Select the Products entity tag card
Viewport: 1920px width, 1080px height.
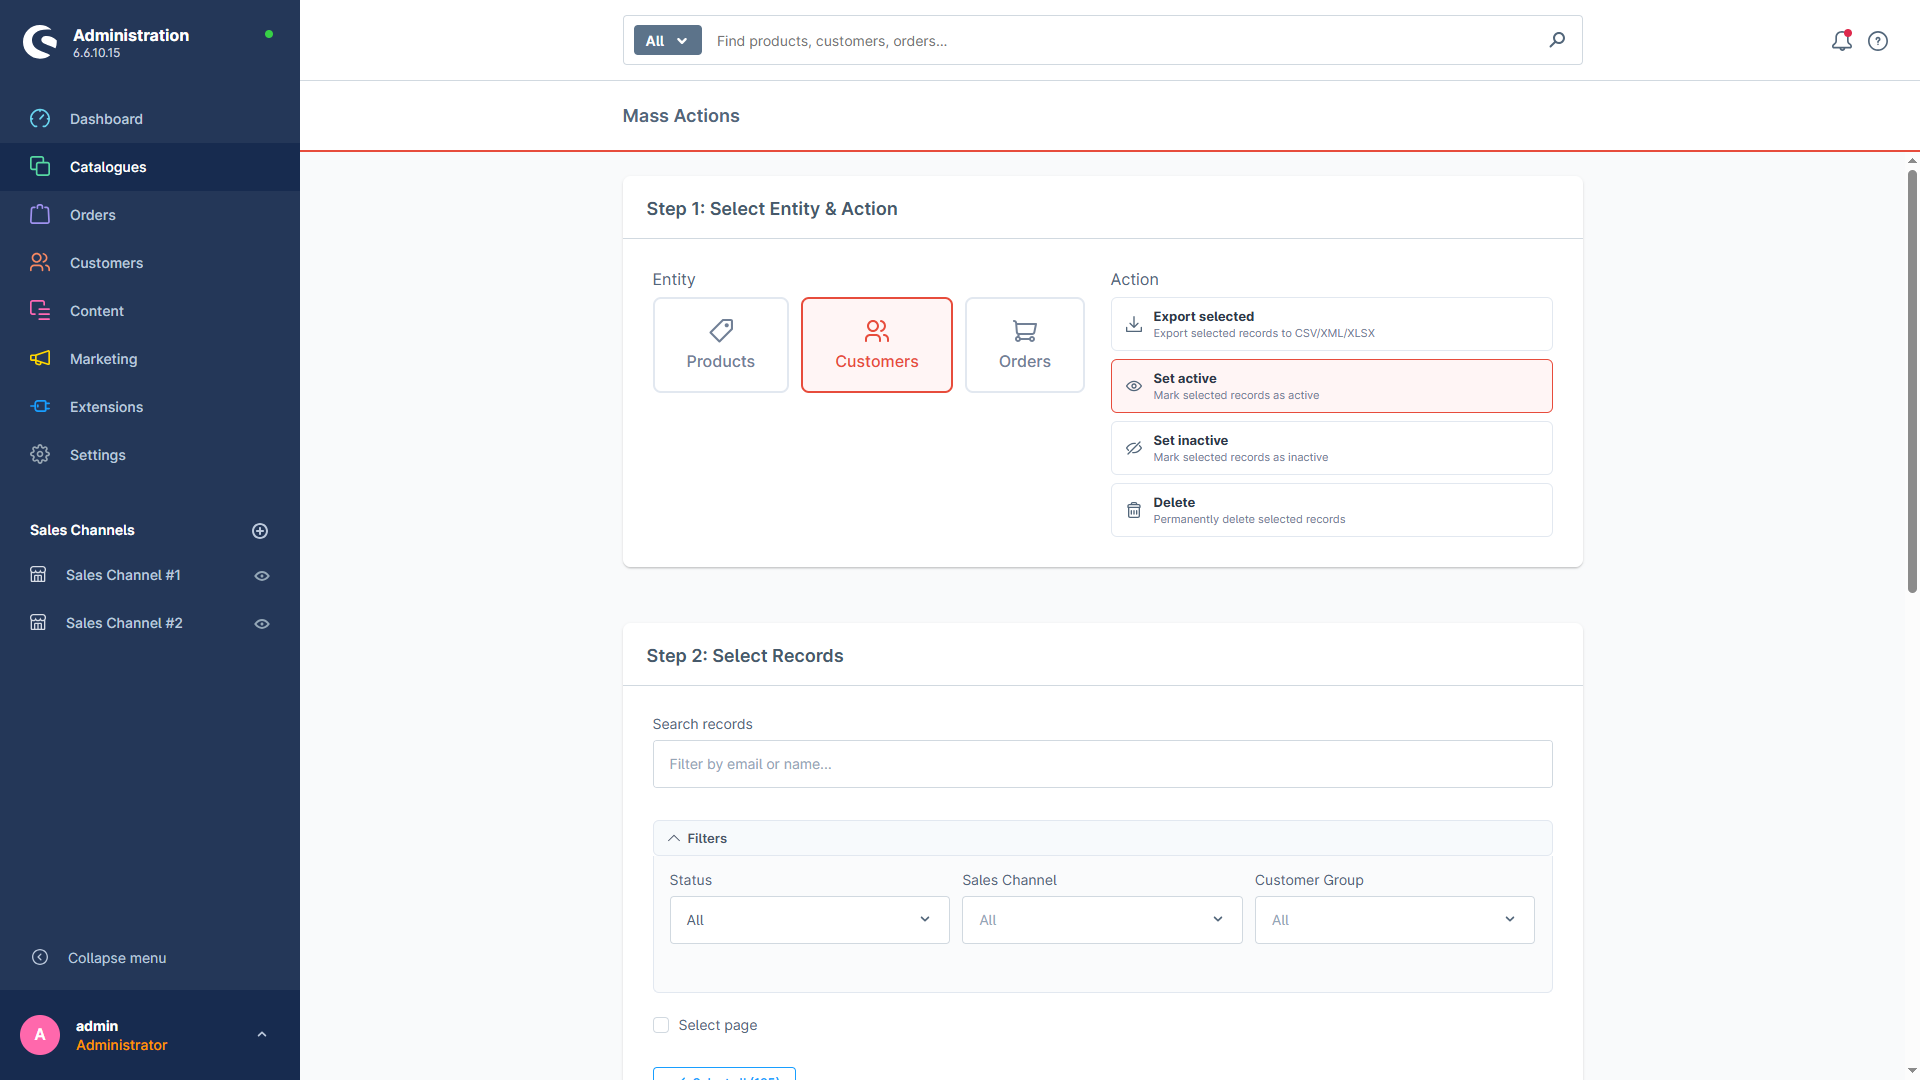tap(720, 345)
